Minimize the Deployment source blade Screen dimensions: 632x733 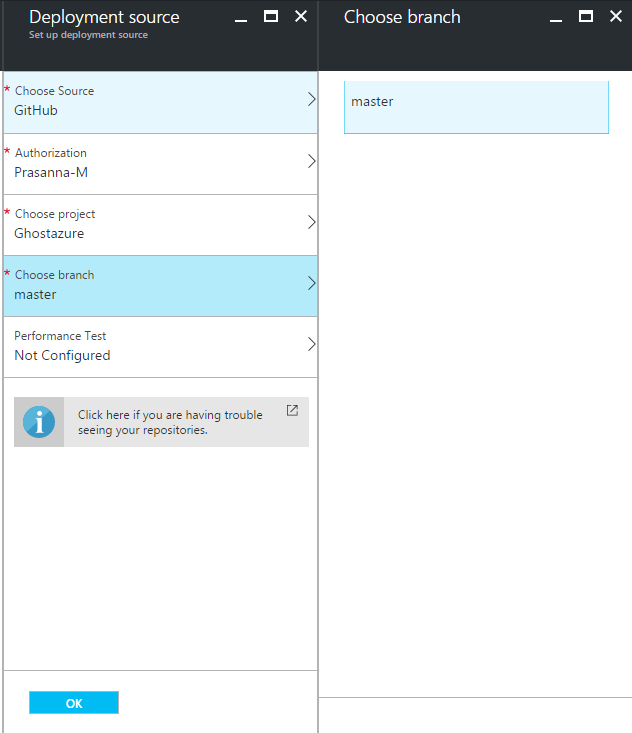pos(240,18)
